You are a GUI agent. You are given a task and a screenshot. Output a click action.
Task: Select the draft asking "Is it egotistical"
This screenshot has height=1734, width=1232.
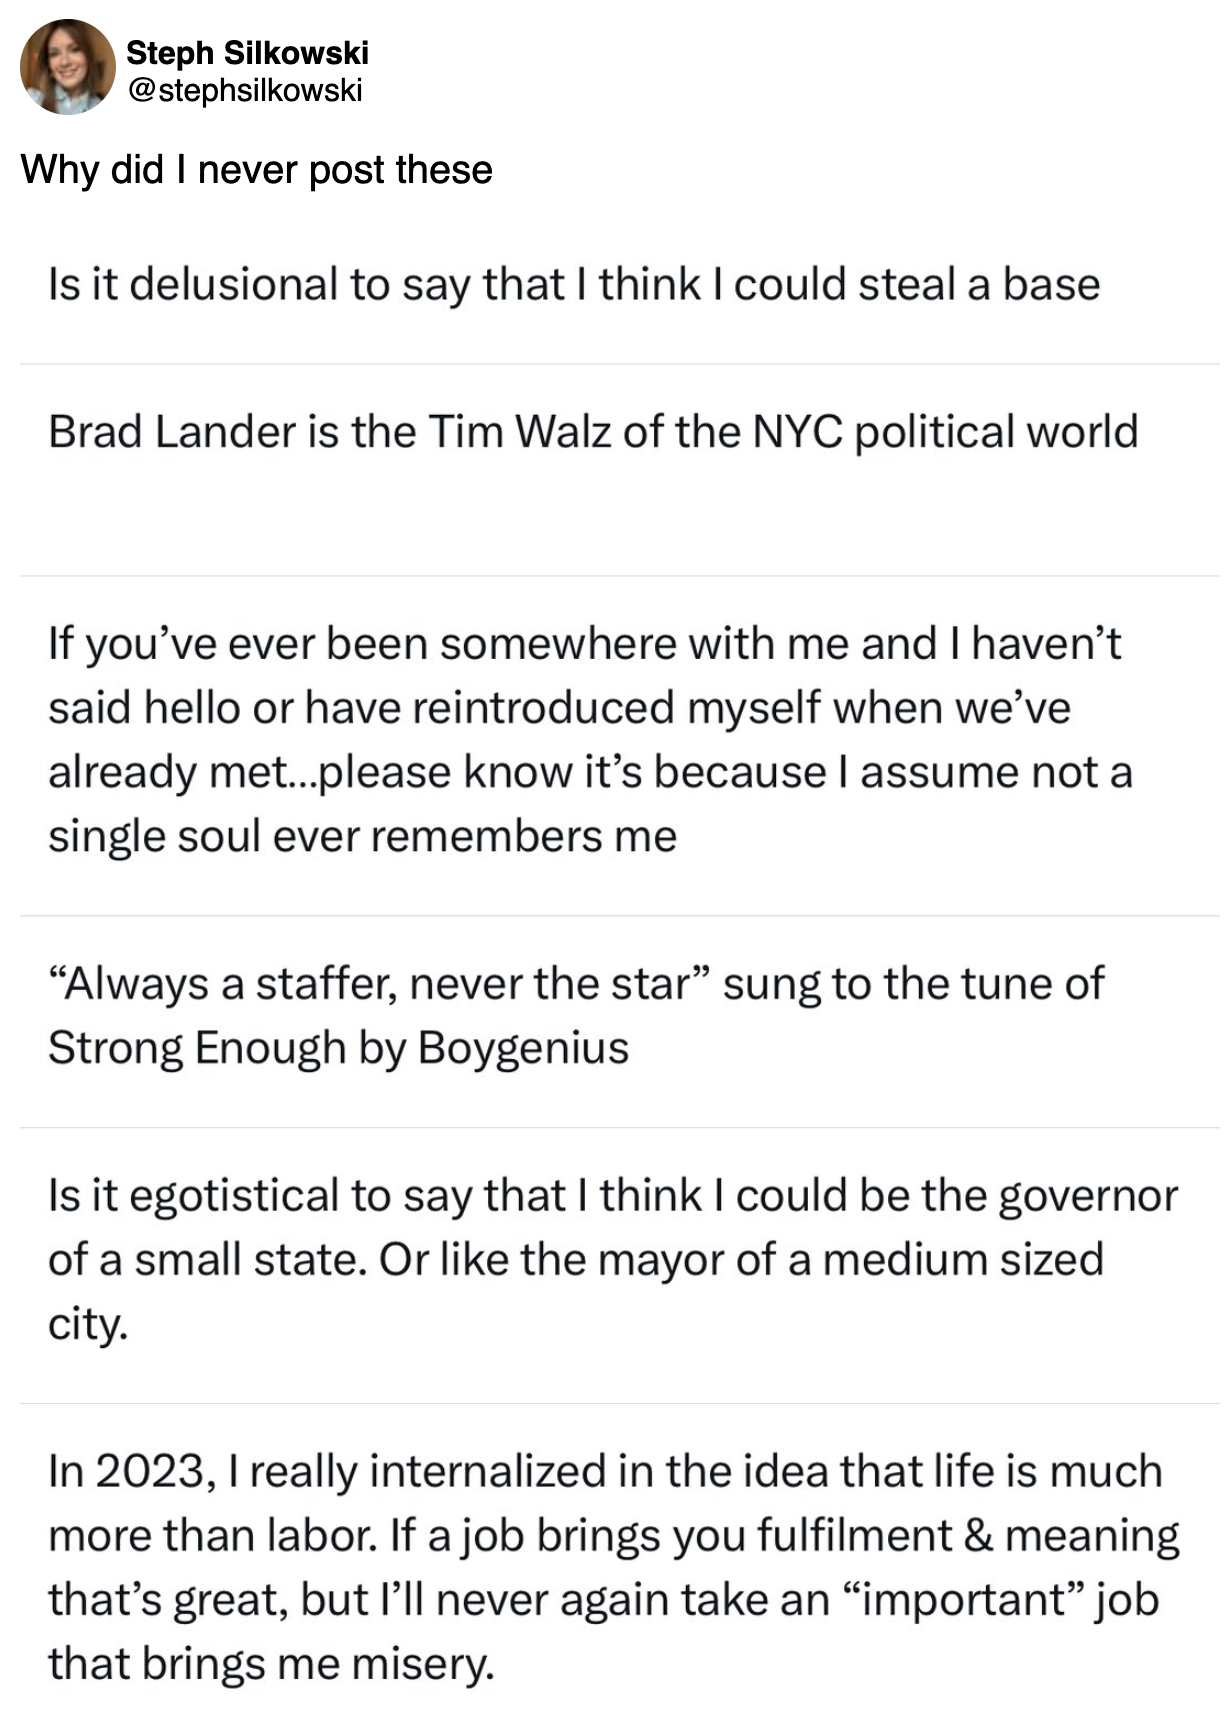tap(612, 1259)
